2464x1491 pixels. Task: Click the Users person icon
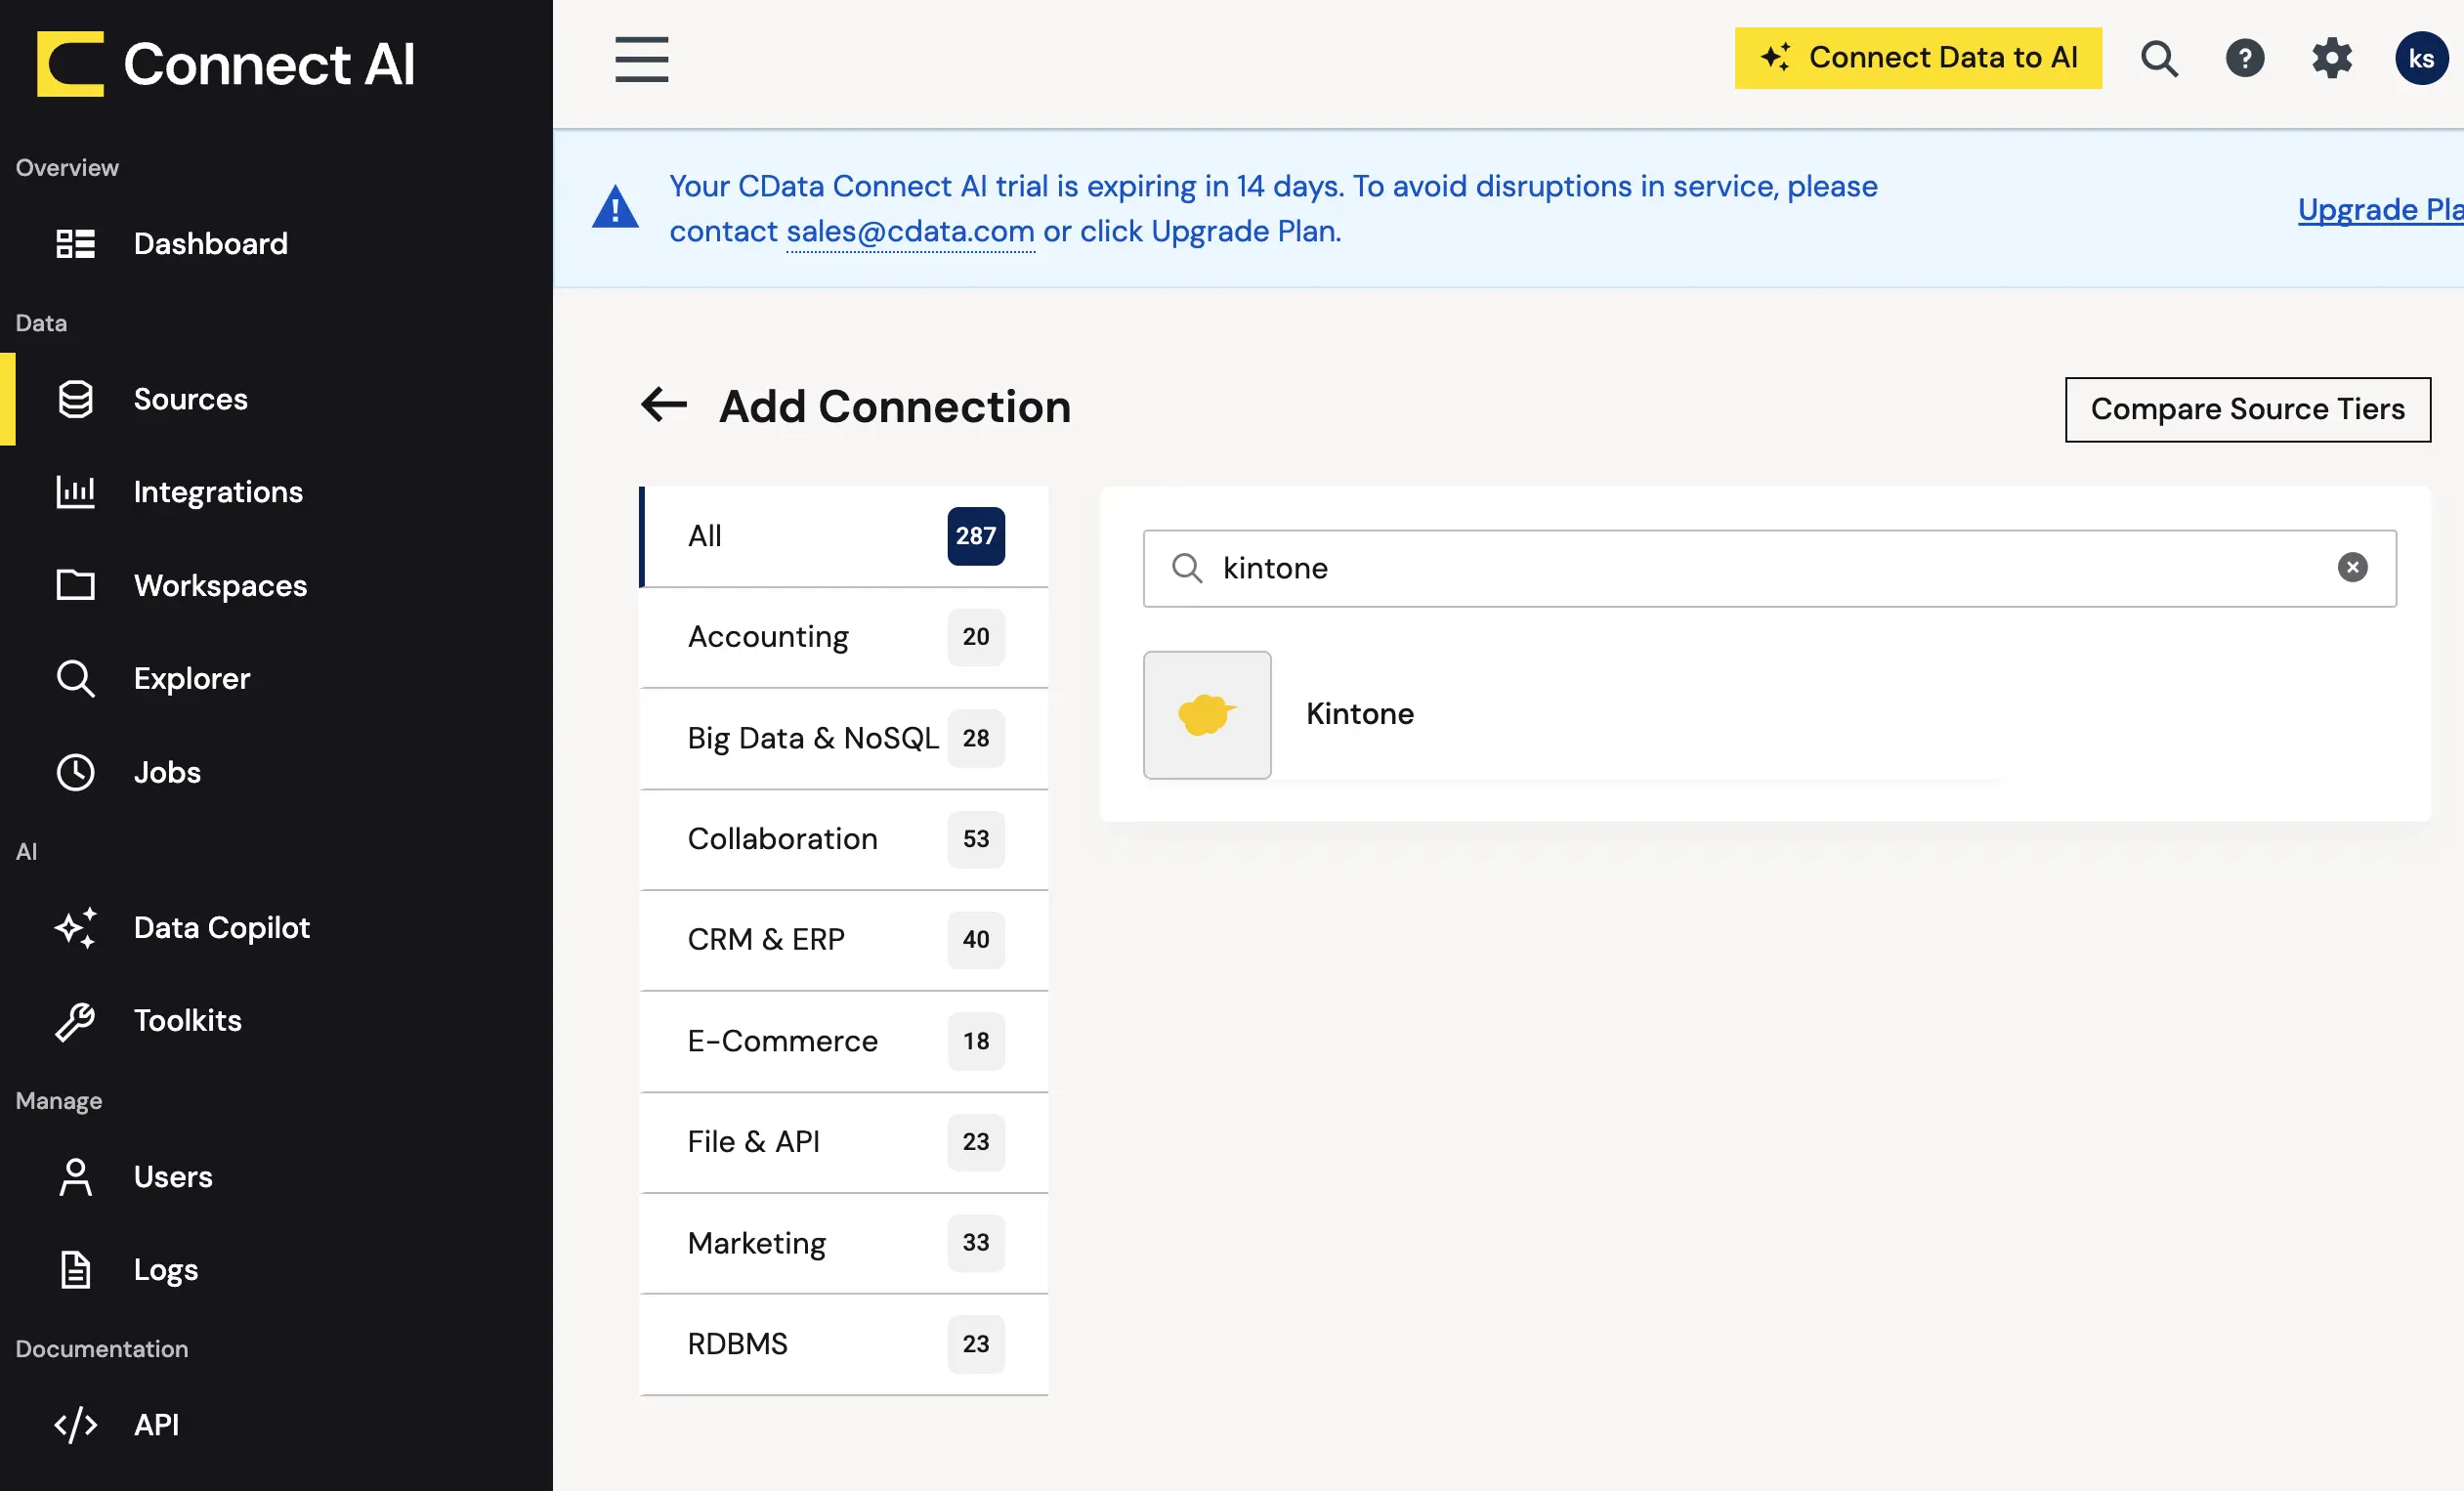[x=75, y=1177]
